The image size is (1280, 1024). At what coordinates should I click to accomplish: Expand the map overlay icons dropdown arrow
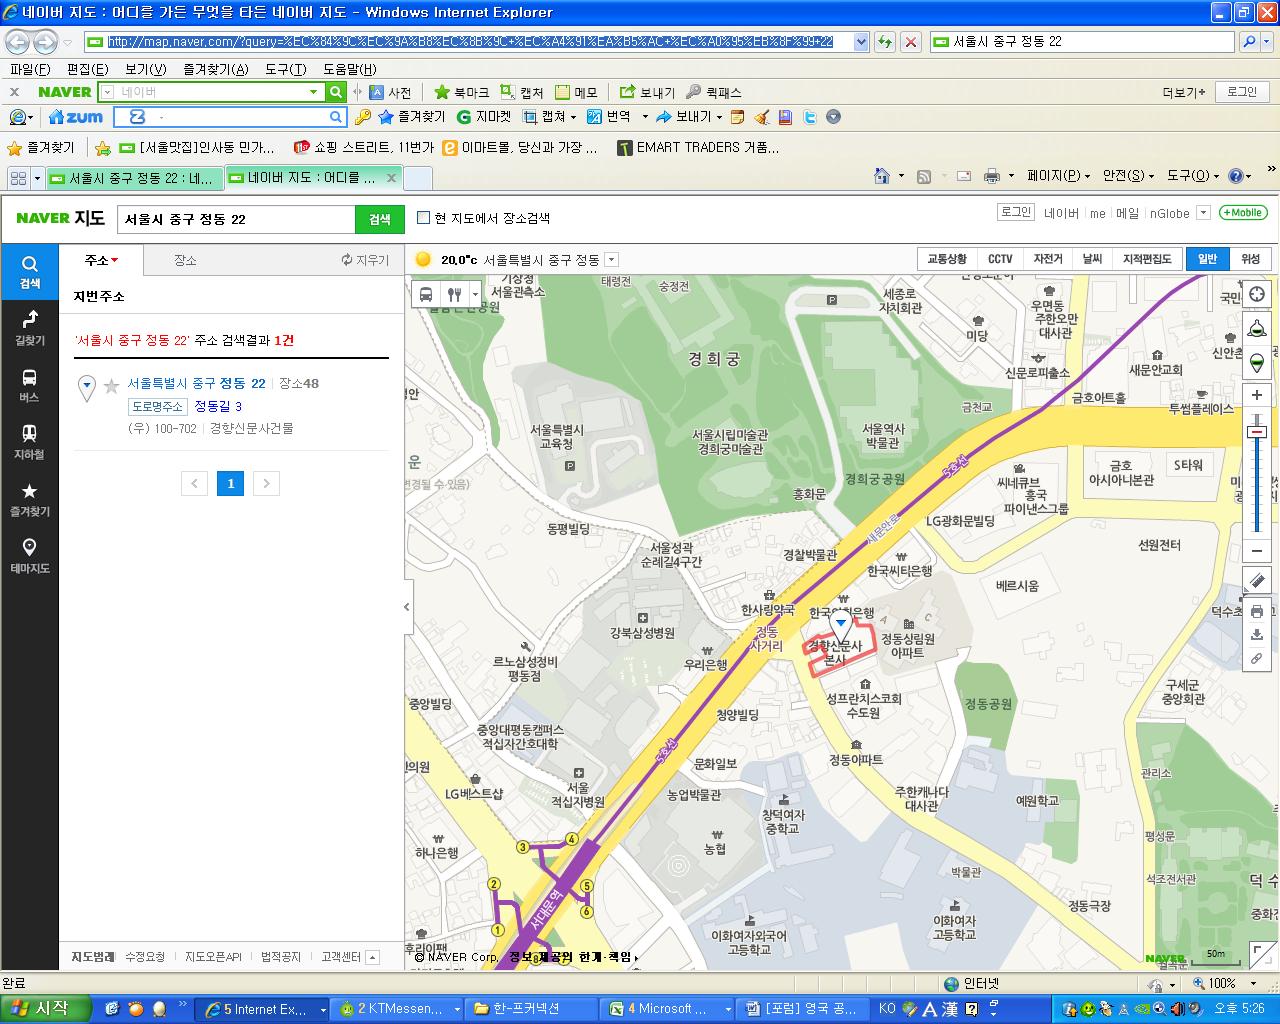pyautogui.click(x=475, y=294)
